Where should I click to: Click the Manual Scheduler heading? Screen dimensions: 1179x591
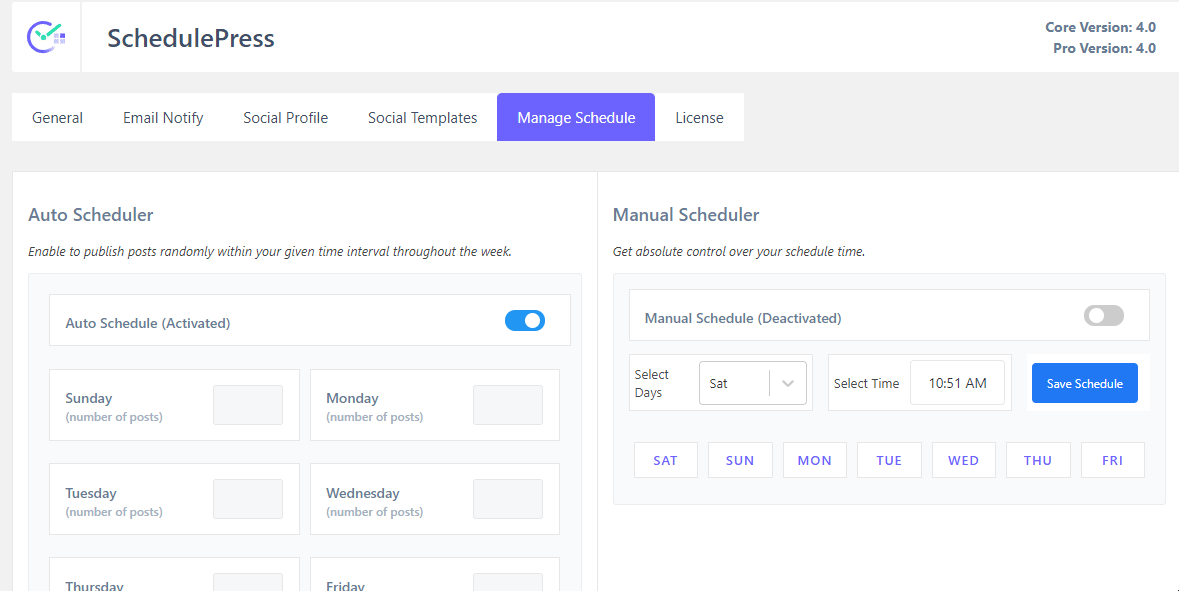point(686,215)
